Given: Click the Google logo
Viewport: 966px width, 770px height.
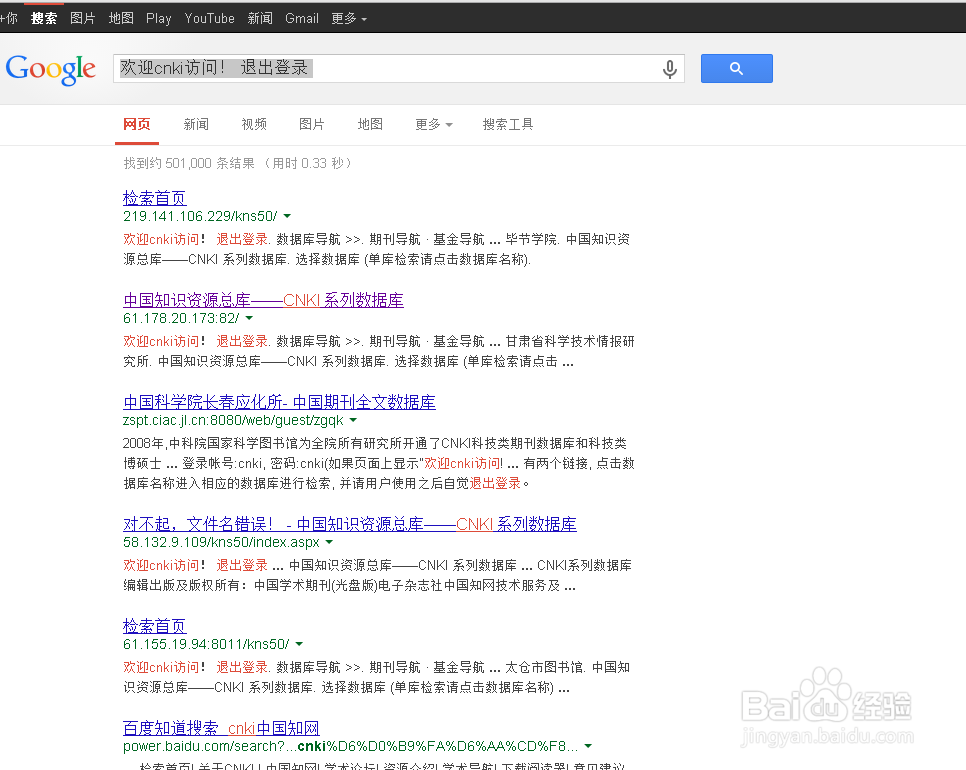Looking at the screenshot, I should tap(51, 69).
